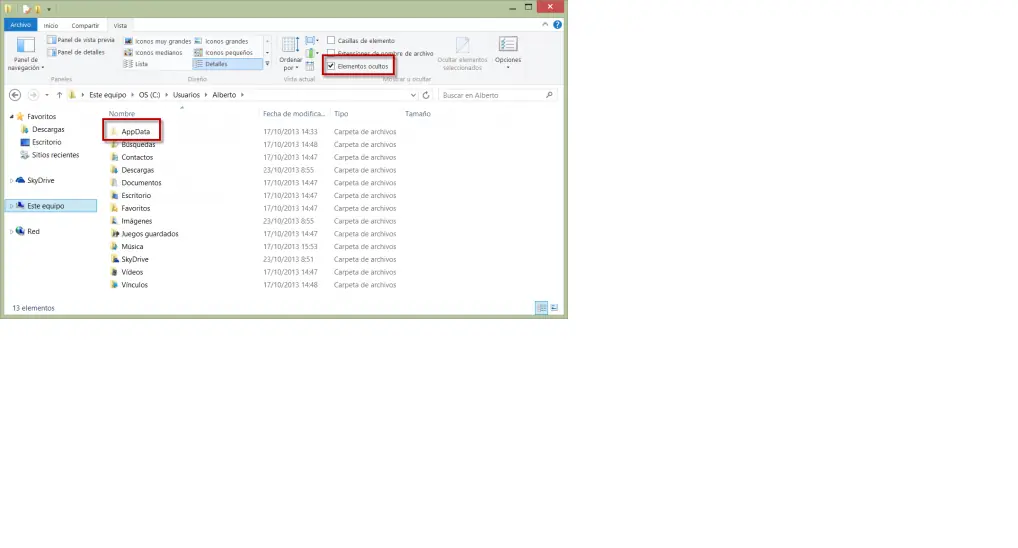Open Opciones button
This screenshot has height=548, width=1018.
click(x=508, y=52)
